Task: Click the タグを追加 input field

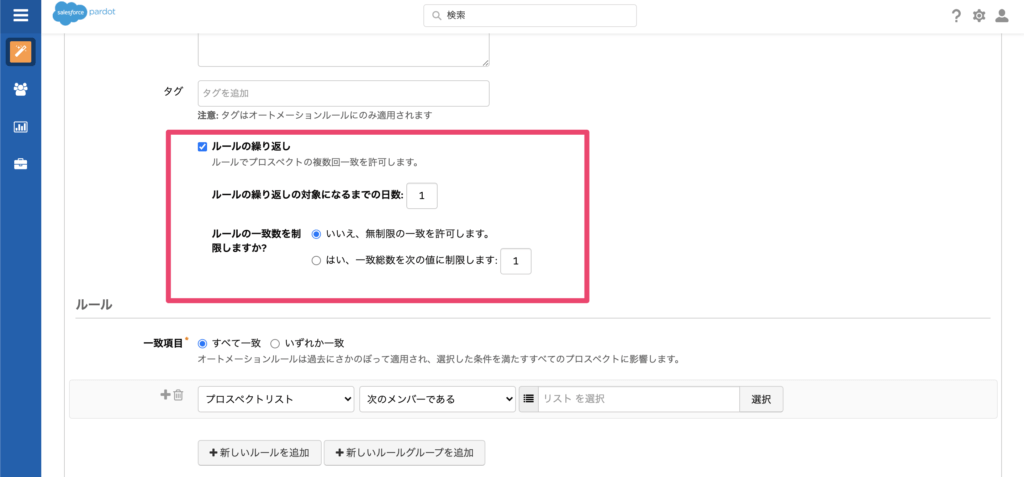Action: [x=343, y=93]
